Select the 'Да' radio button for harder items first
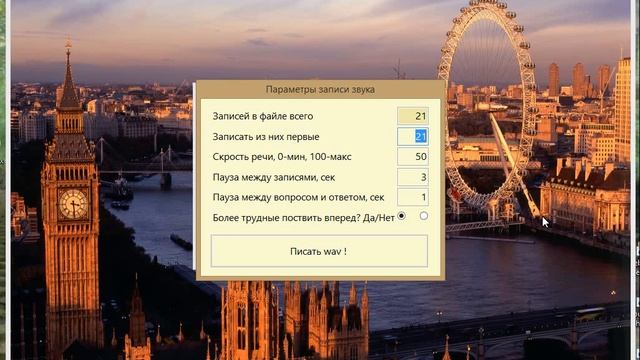The width and height of the screenshot is (640, 360). click(x=402, y=216)
